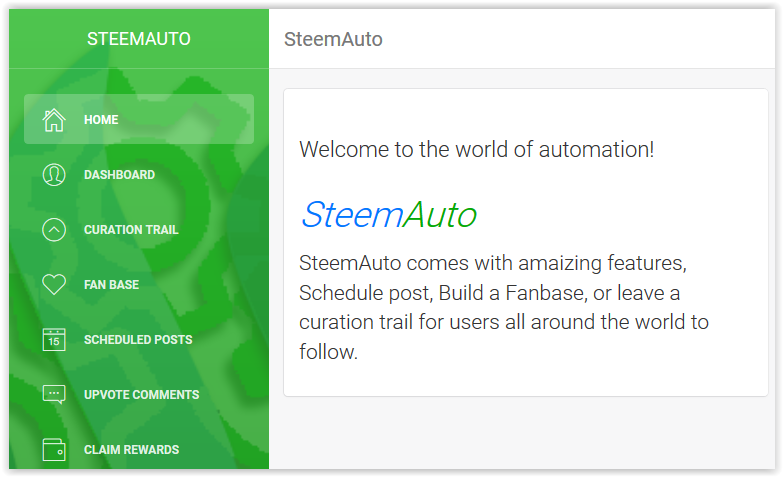Image resolution: width=783 pixels, height=477 pixels.
Task: Select the Fan Base heart icon
Action: pyautogui.click(x=54, y=284)
